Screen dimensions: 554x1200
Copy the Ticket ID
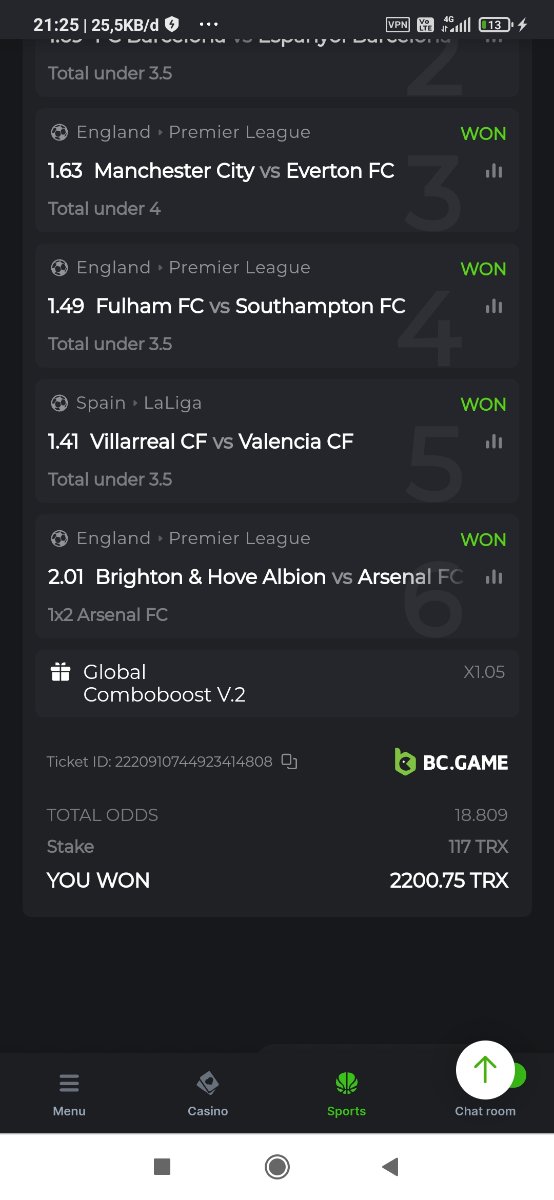point(289,762)
